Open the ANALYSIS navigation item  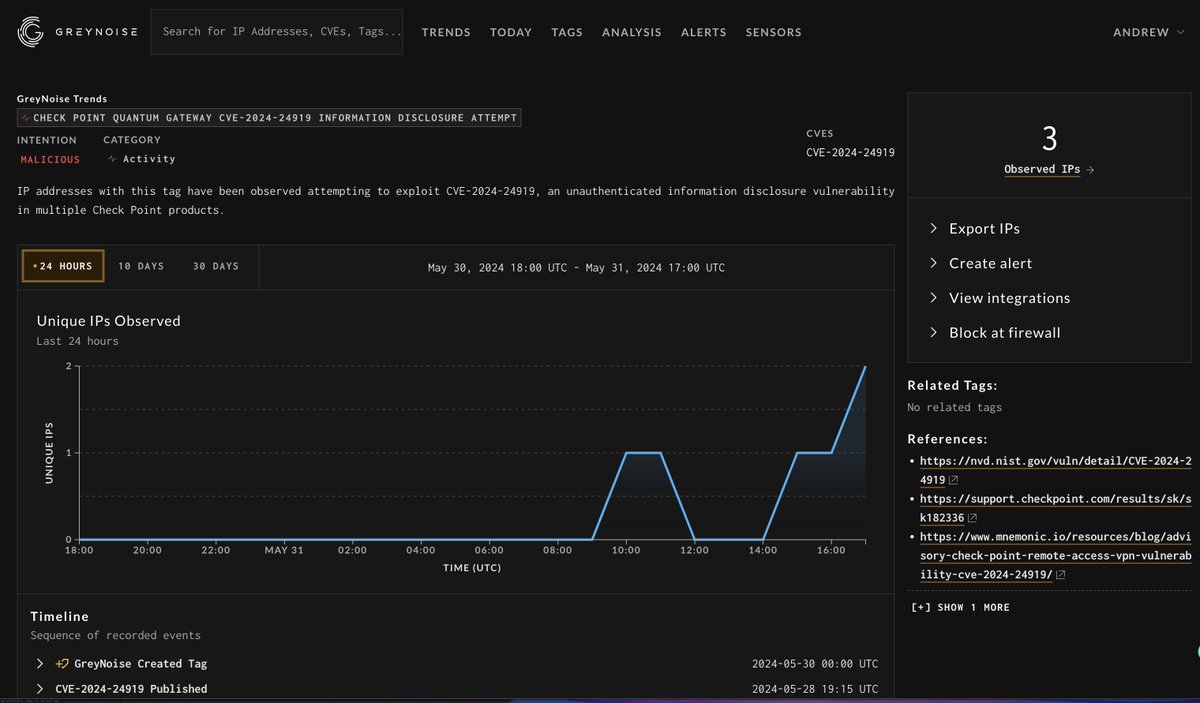(631, 32)
